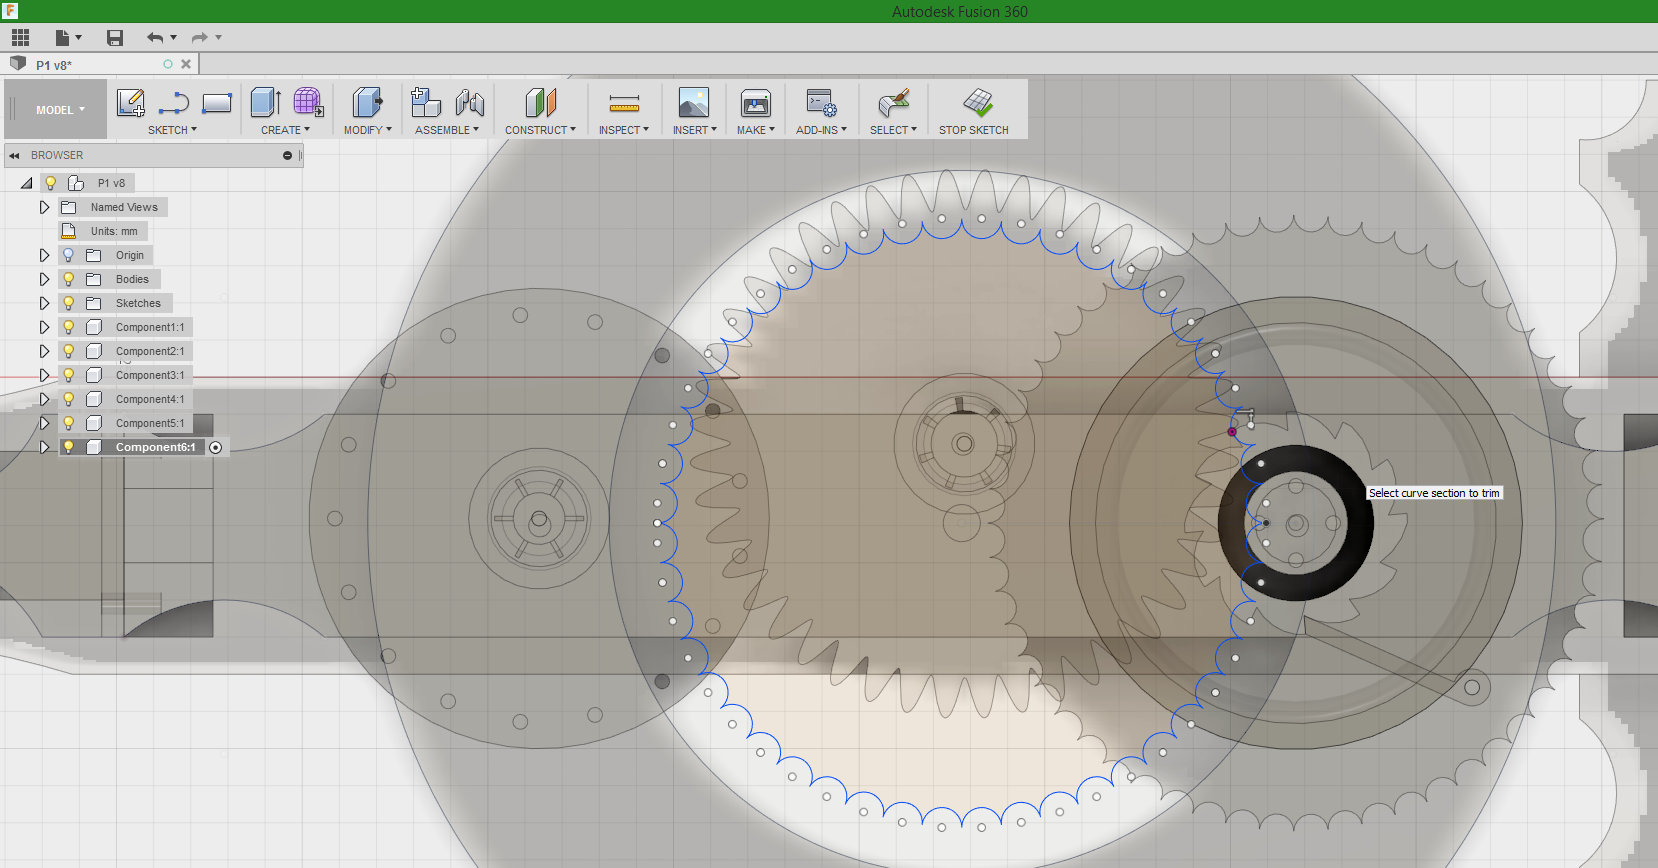1658x868 pixels.
Task: Select the Select tool icon
Action: pyautogui.click(x=894, y=102)
